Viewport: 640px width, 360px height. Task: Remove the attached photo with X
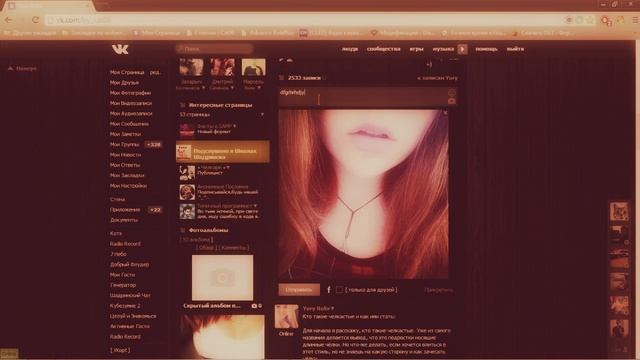[x=445, y=112]
